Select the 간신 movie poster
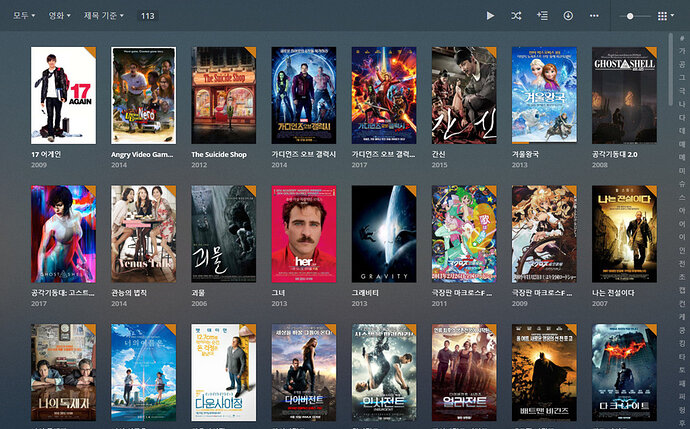Viewport: 690px width, 429px height. click(x=464, y=95)
